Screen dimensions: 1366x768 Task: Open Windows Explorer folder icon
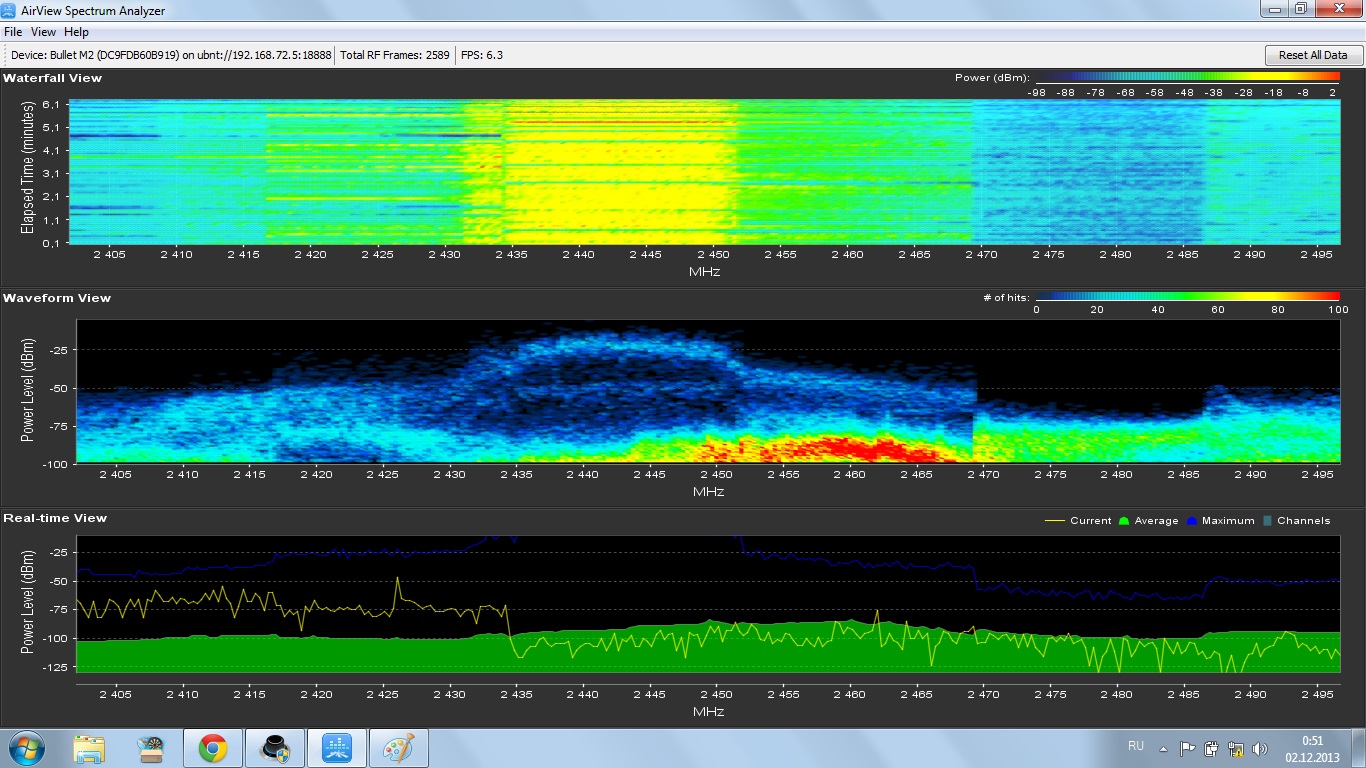[x=89, y=748]
